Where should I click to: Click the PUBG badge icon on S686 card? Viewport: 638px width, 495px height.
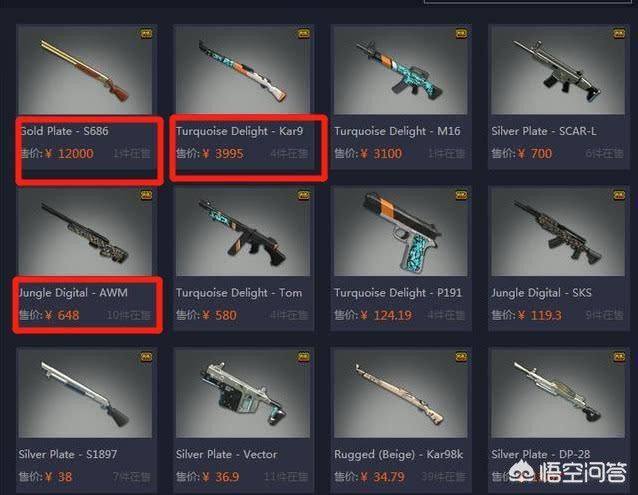click(x=146, y=34)
